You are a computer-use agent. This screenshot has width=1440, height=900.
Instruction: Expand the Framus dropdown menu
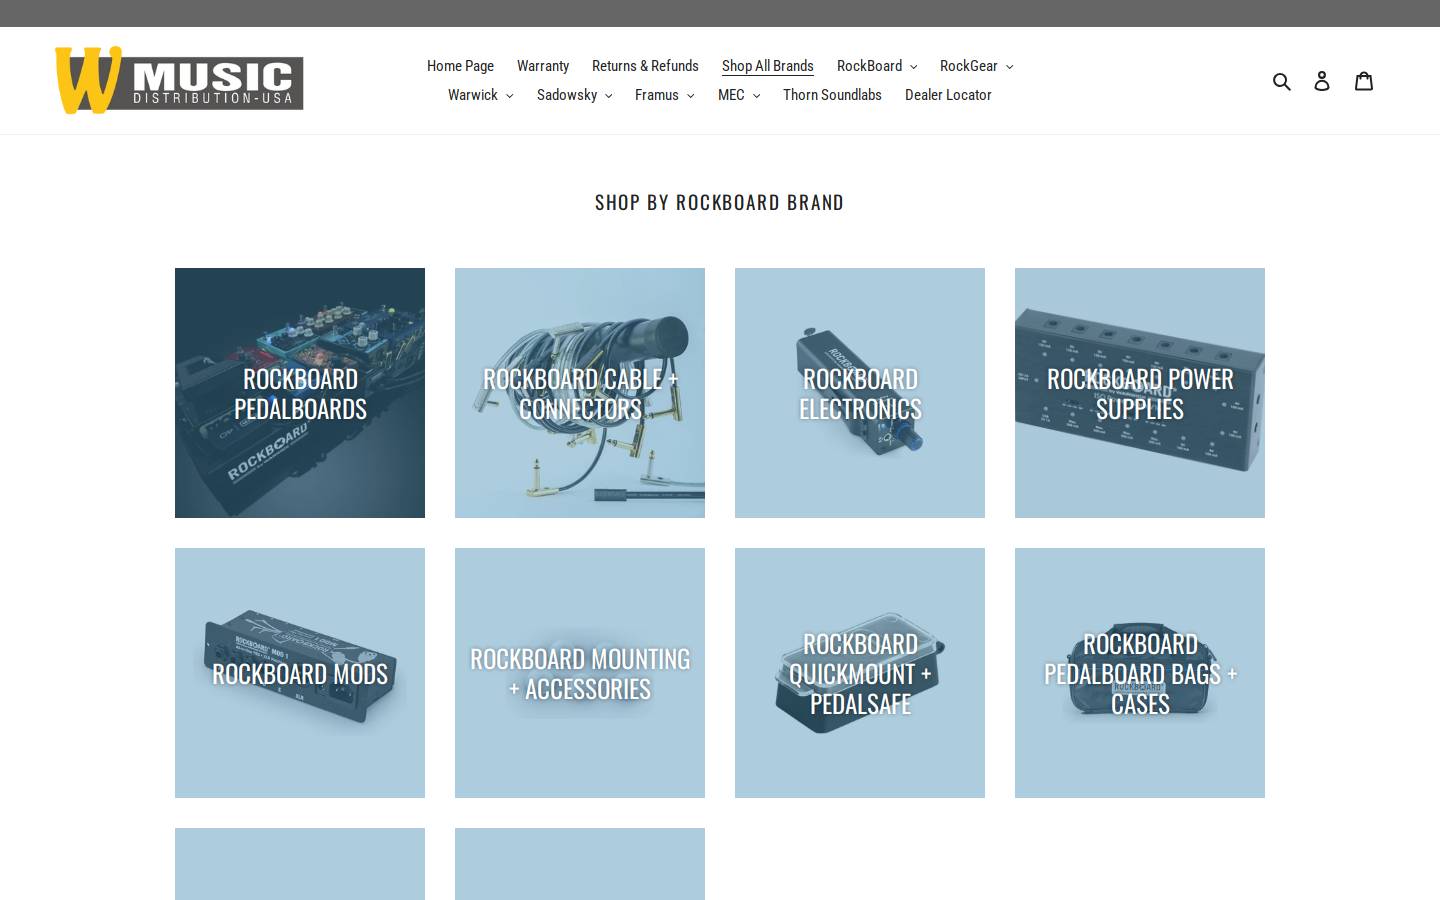click(665, 95)
